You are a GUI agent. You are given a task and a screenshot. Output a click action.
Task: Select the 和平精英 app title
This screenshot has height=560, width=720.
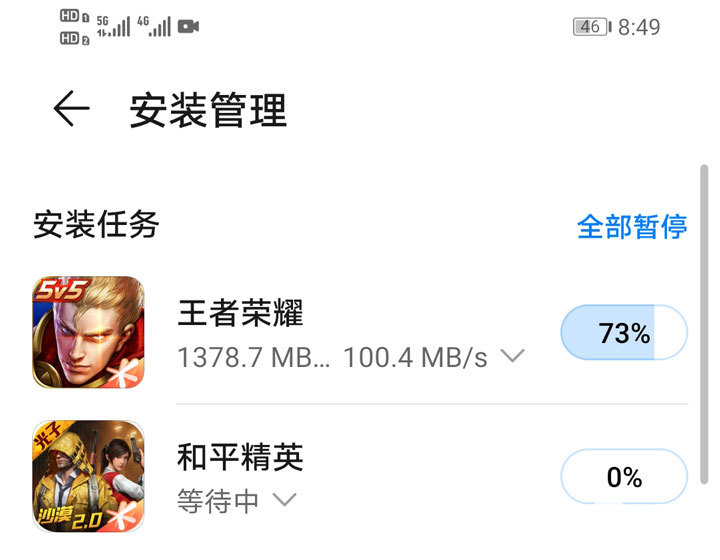(x=240, y=457)
